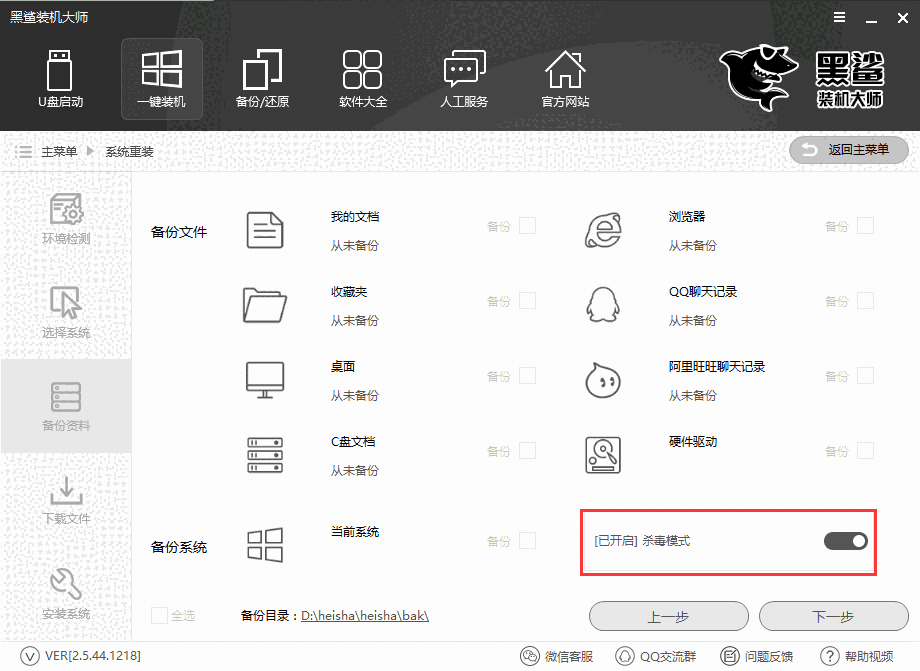This screenshot has height=671, width=920.
Task: Open the 下载文件 download step
Action: pos(66,500)
